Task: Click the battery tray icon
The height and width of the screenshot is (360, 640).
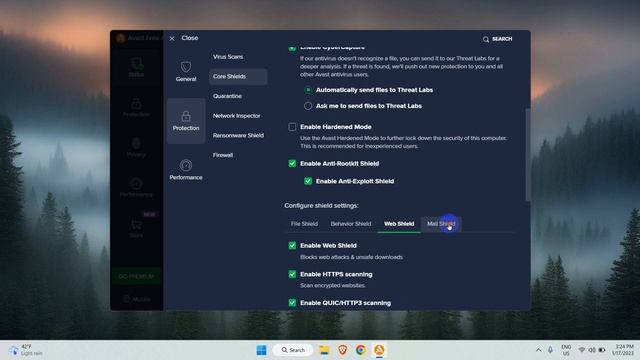Action: click(602, 350)
